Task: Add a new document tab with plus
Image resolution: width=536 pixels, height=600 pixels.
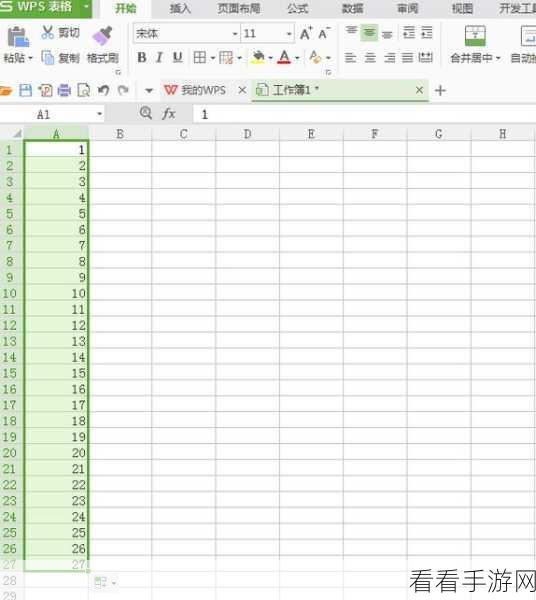Action: click(440, 91)
